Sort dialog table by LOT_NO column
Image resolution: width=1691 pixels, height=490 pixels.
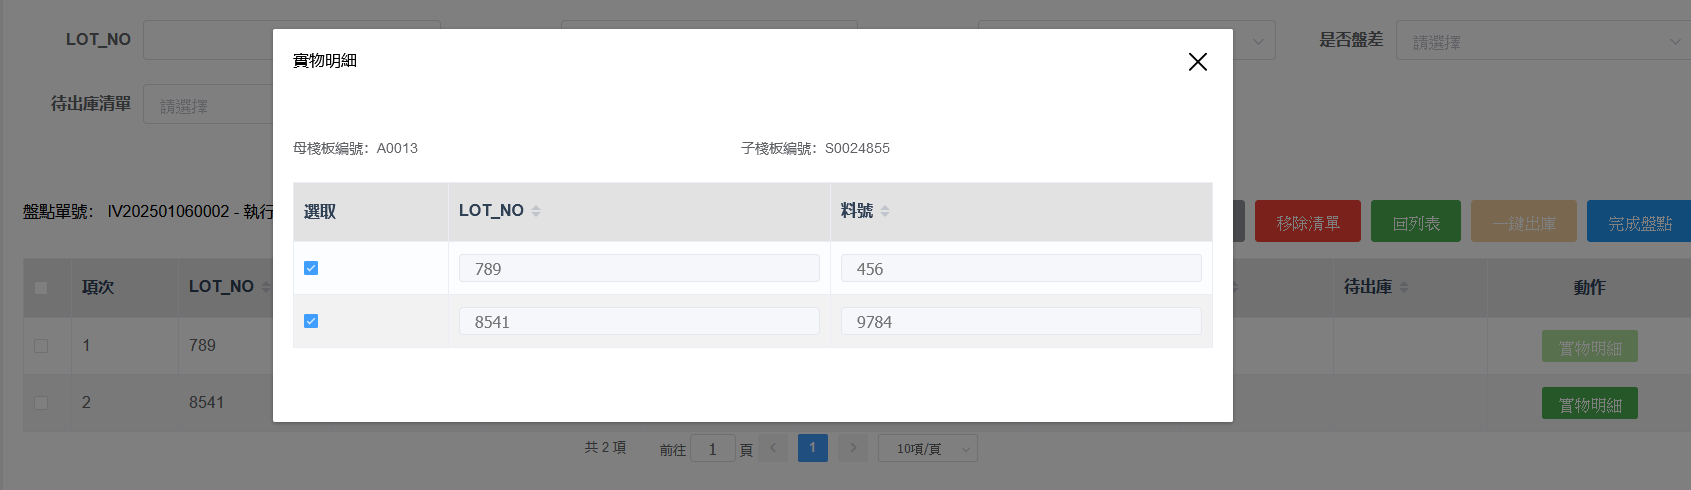[x=536, y=211]
